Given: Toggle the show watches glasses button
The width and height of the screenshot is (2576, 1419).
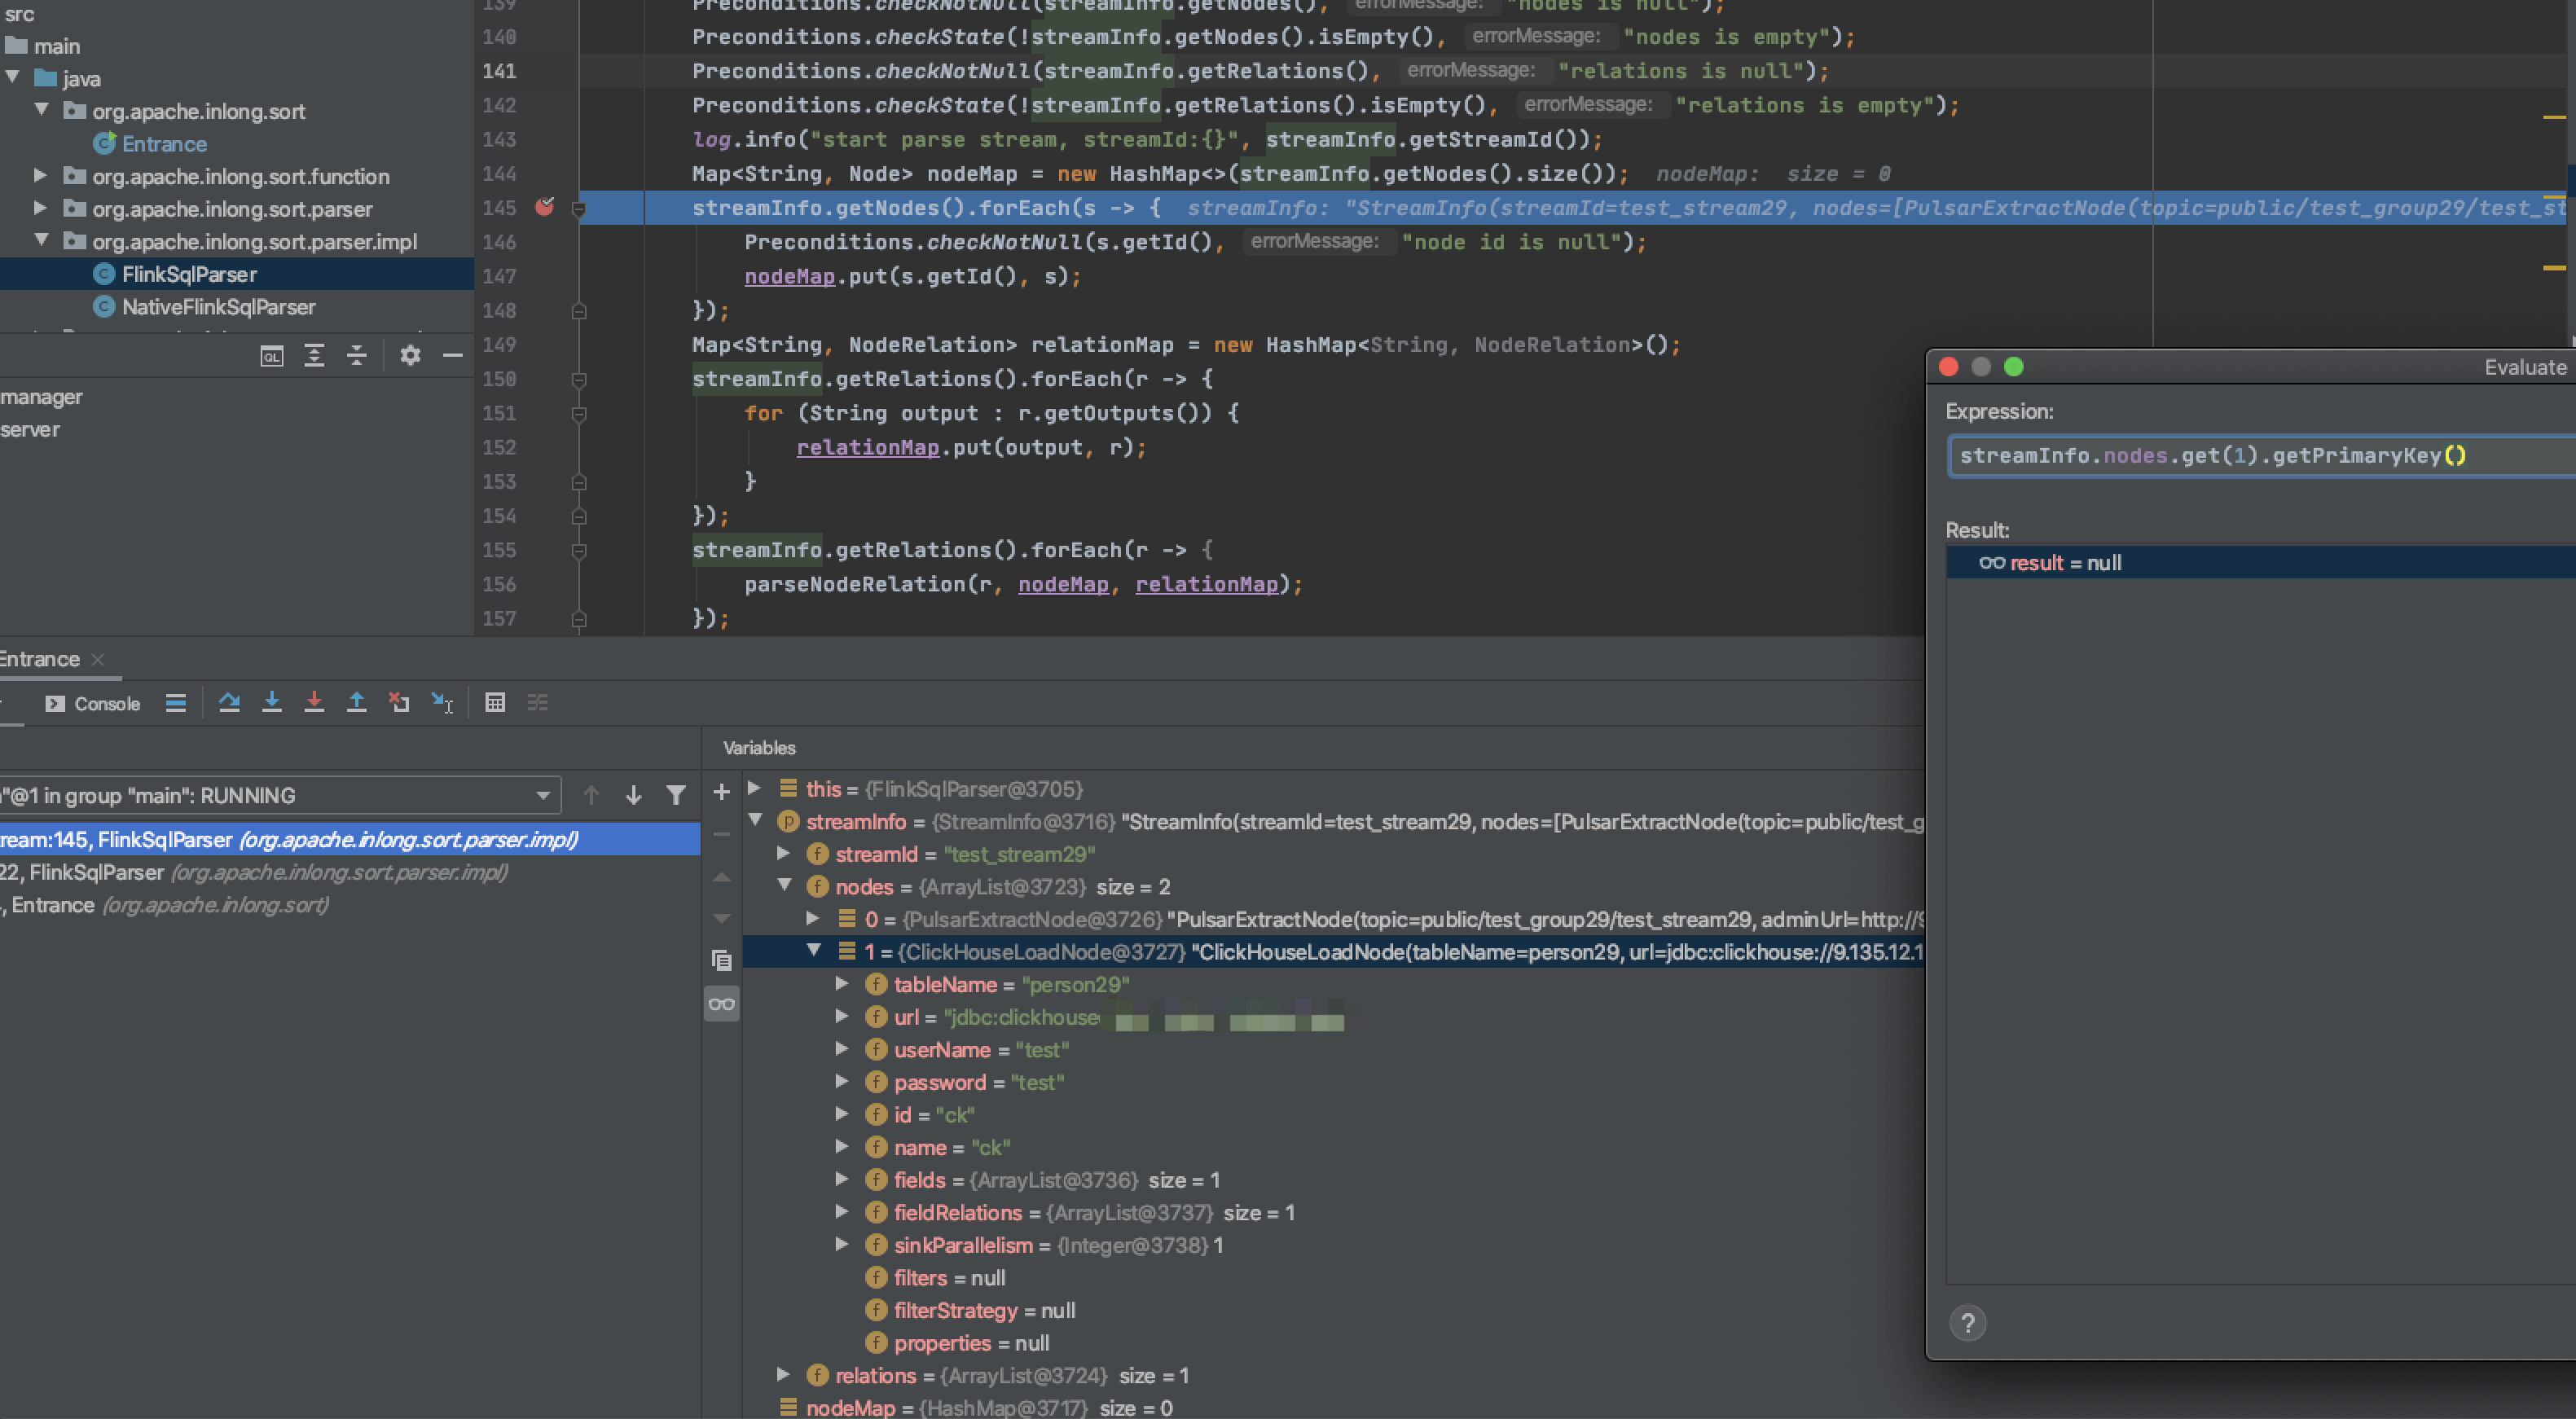Looking at the screenshot, I should 721,1004.
